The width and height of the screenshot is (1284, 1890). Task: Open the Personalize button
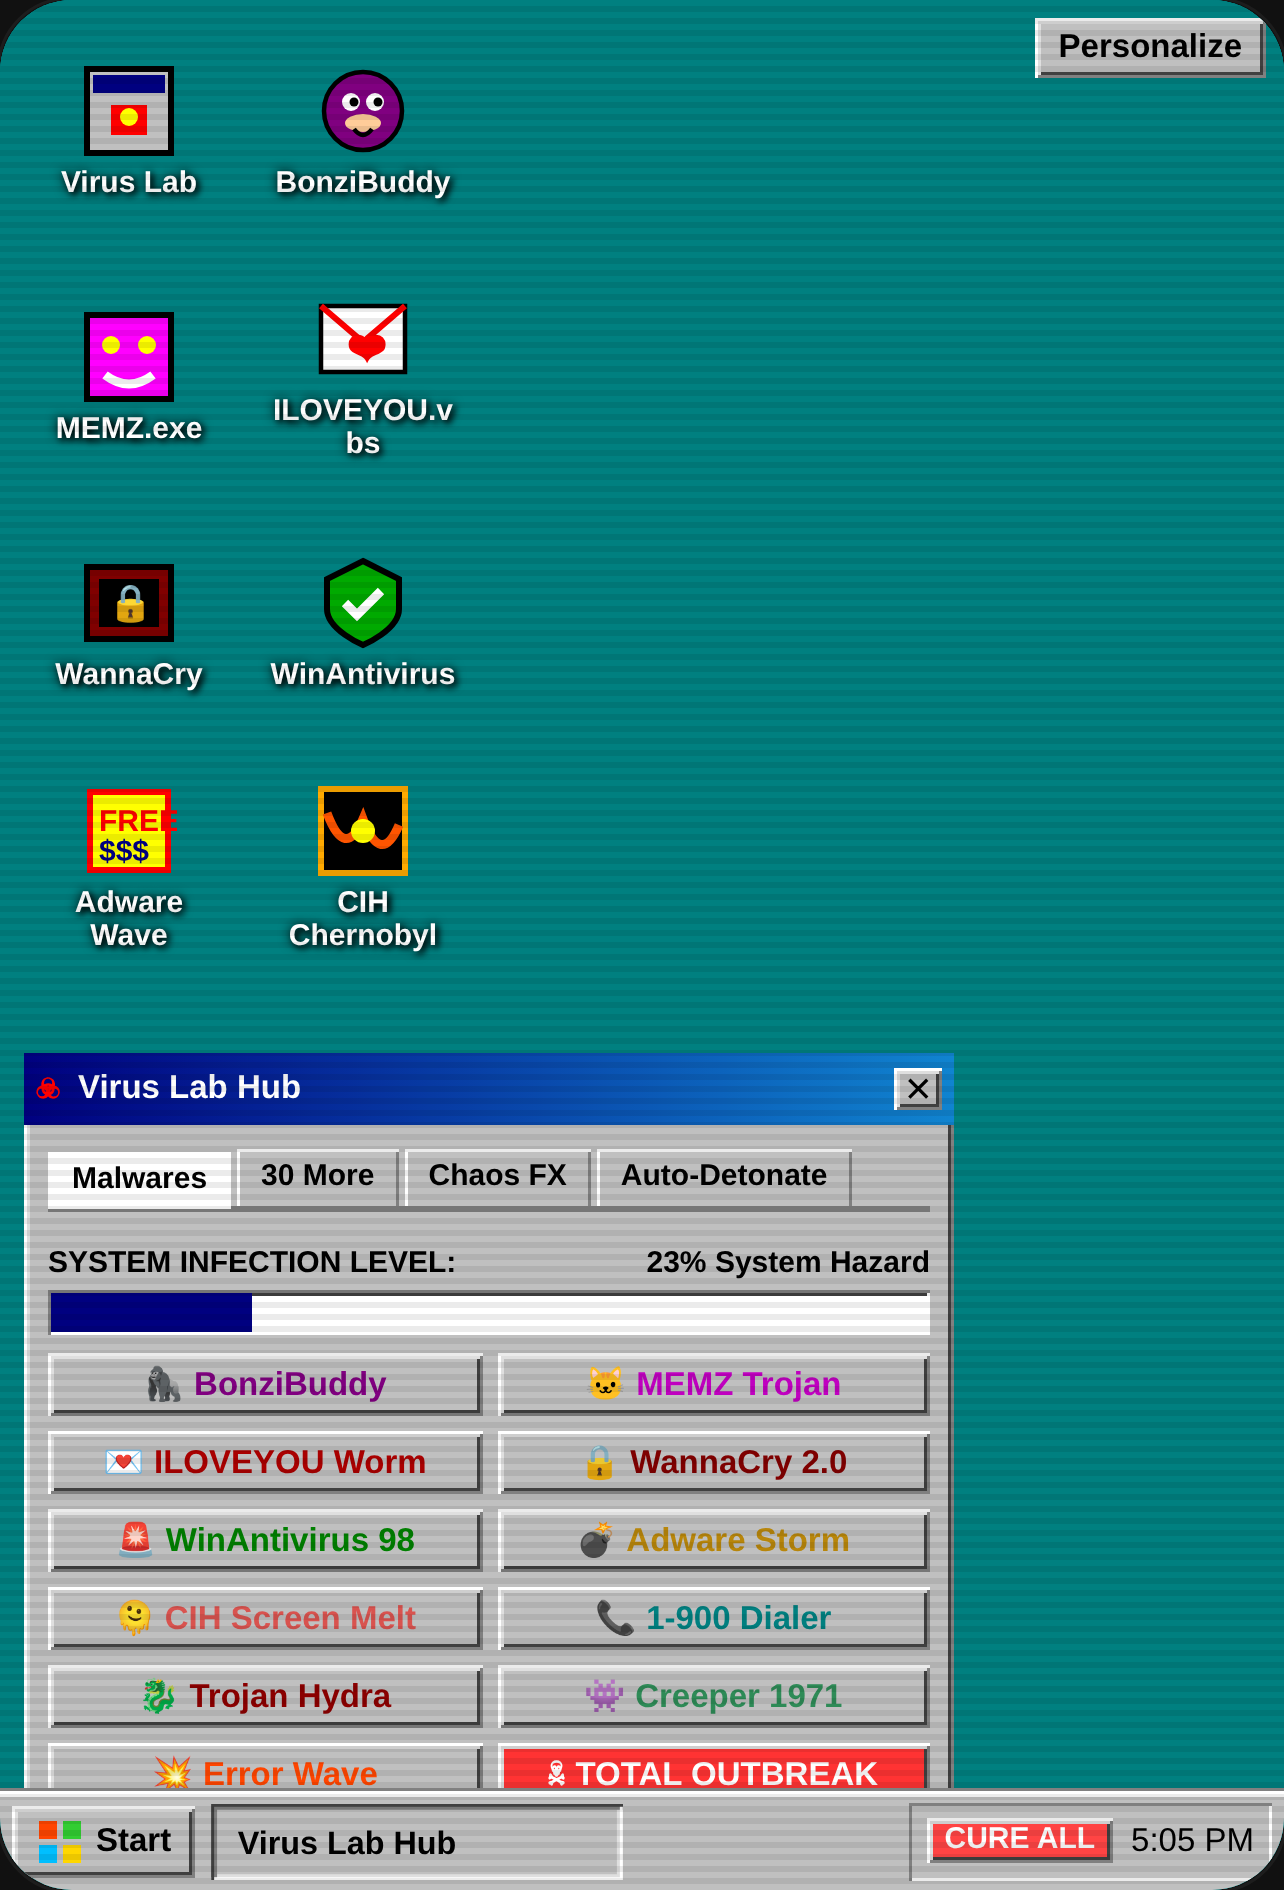1150,47
